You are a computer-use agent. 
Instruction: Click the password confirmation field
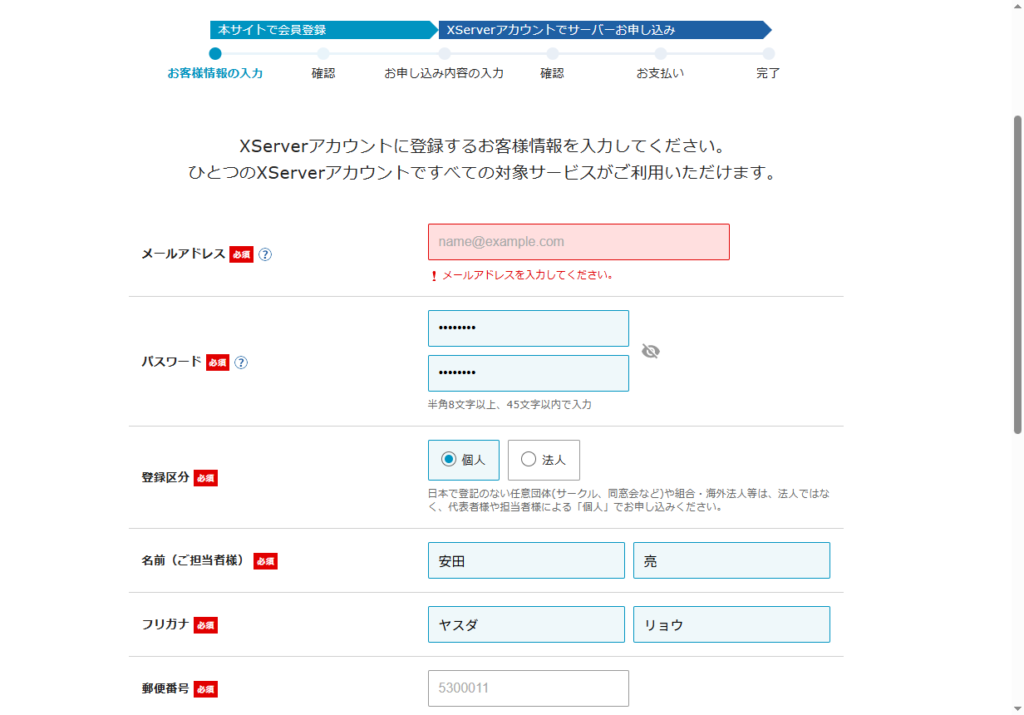pyautogui.click(x=528, y=373)
